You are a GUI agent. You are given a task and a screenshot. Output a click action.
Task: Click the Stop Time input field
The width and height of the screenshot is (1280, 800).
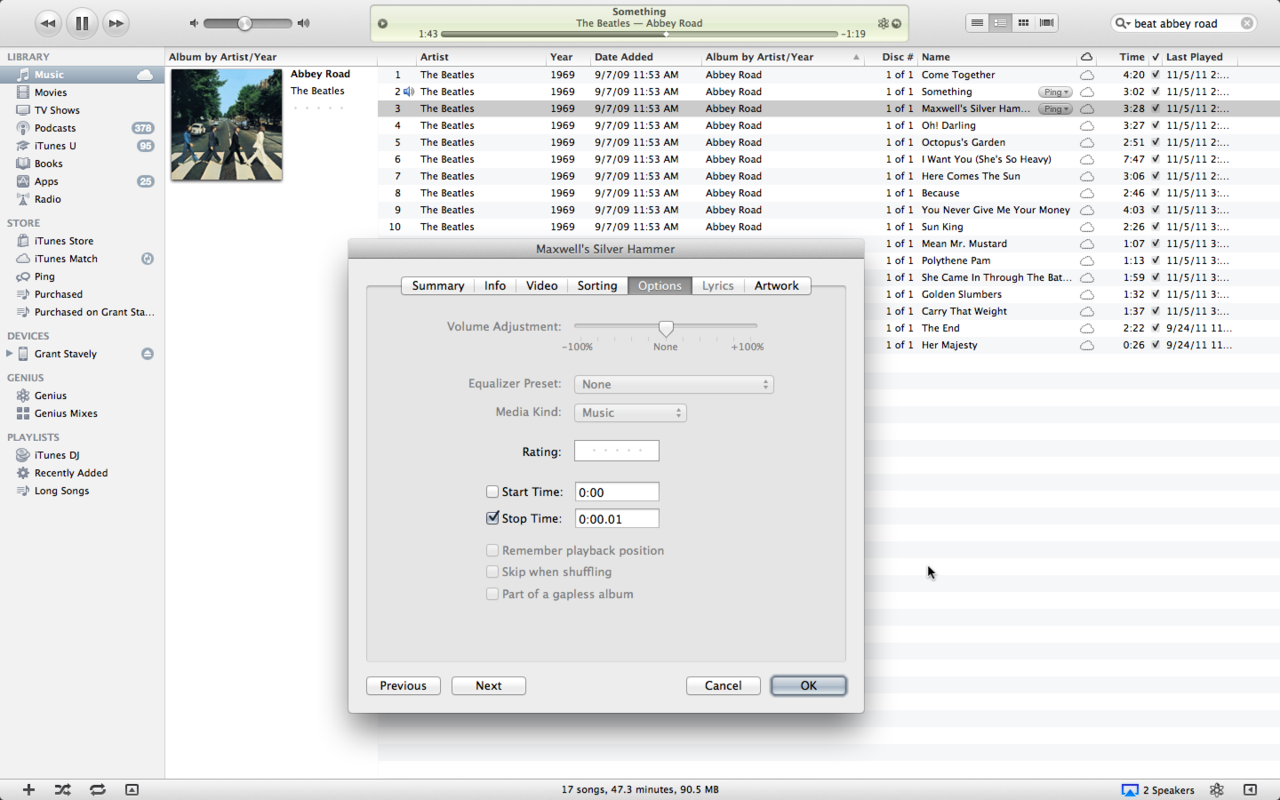pyautogui.click(x=617, y=519)
